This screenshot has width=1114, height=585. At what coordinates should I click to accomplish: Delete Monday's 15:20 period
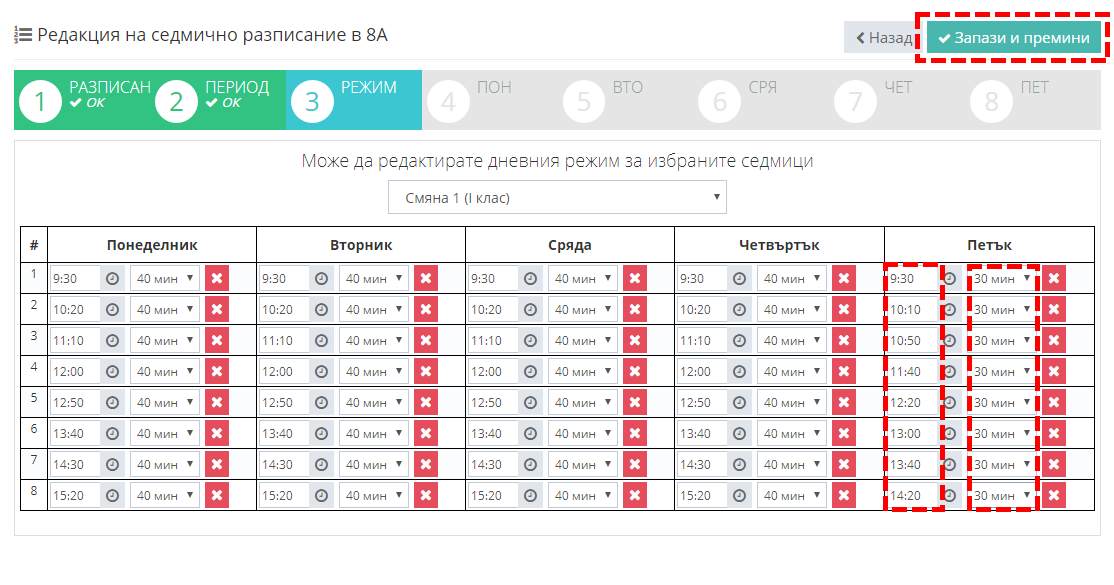pos(217,496)
